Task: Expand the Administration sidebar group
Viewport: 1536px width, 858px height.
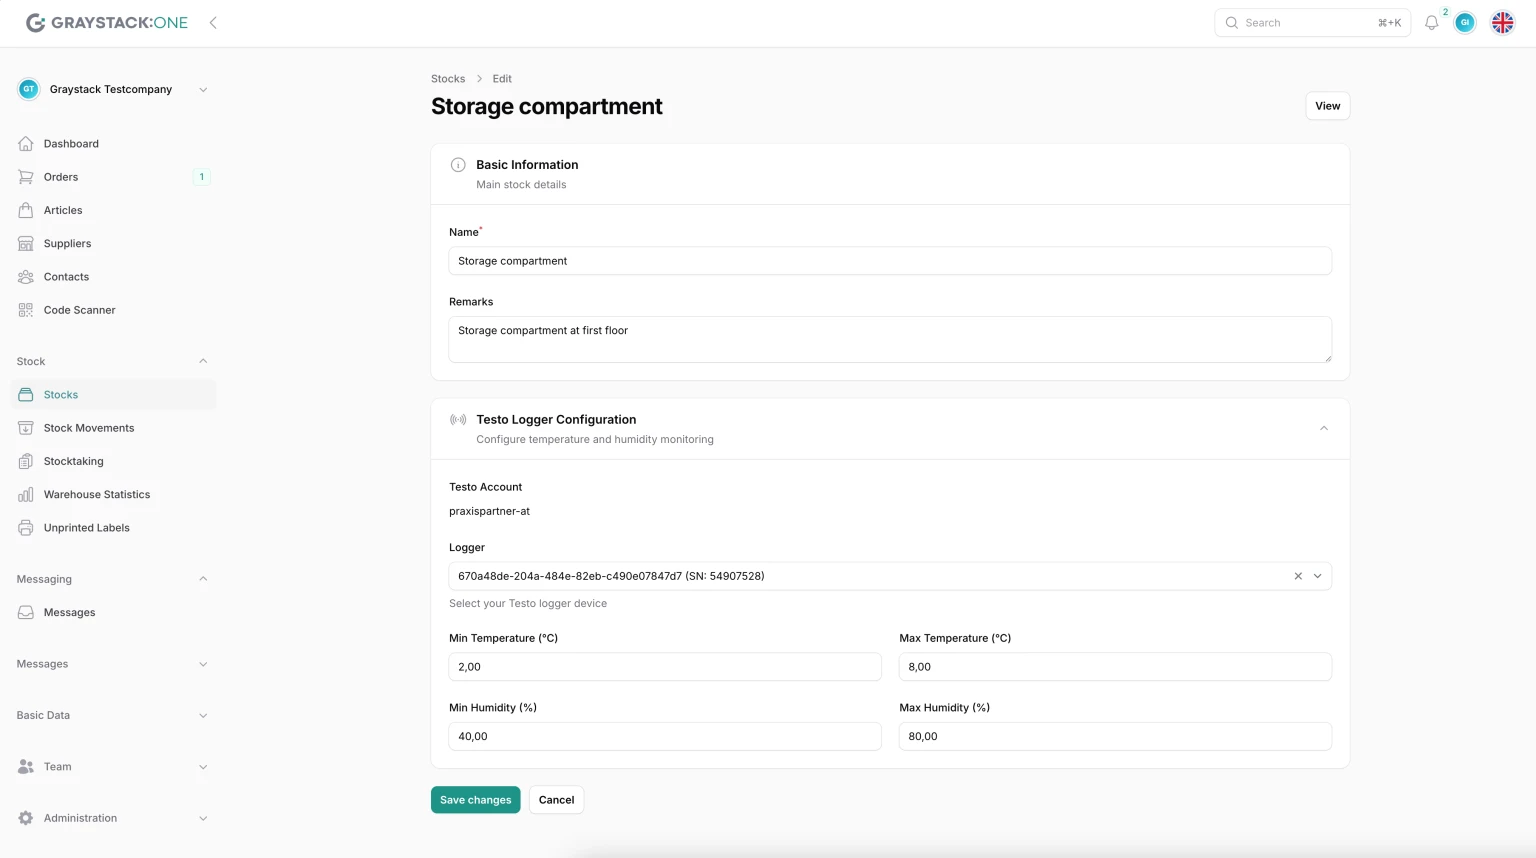Action: 112,818
